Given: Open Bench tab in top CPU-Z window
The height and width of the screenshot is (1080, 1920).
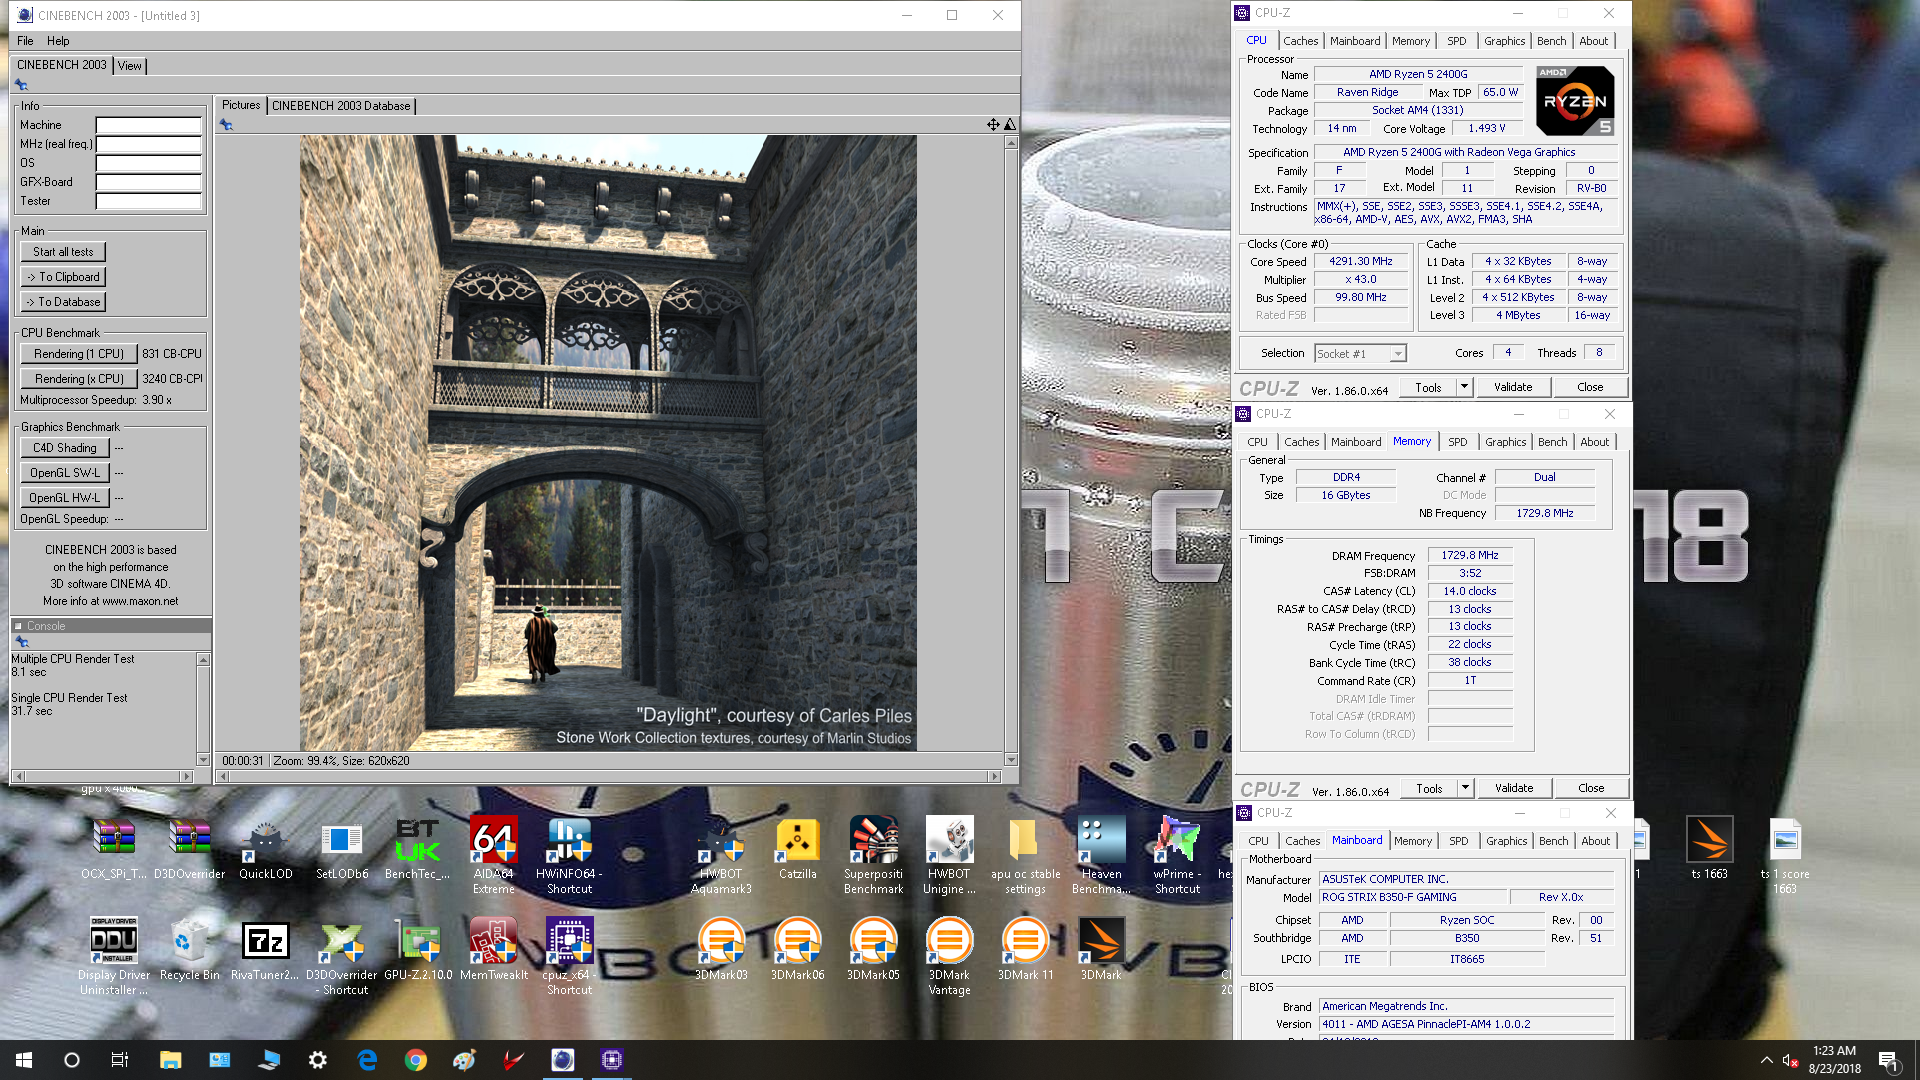Looking at the screenshot, I should [1551, 41].
